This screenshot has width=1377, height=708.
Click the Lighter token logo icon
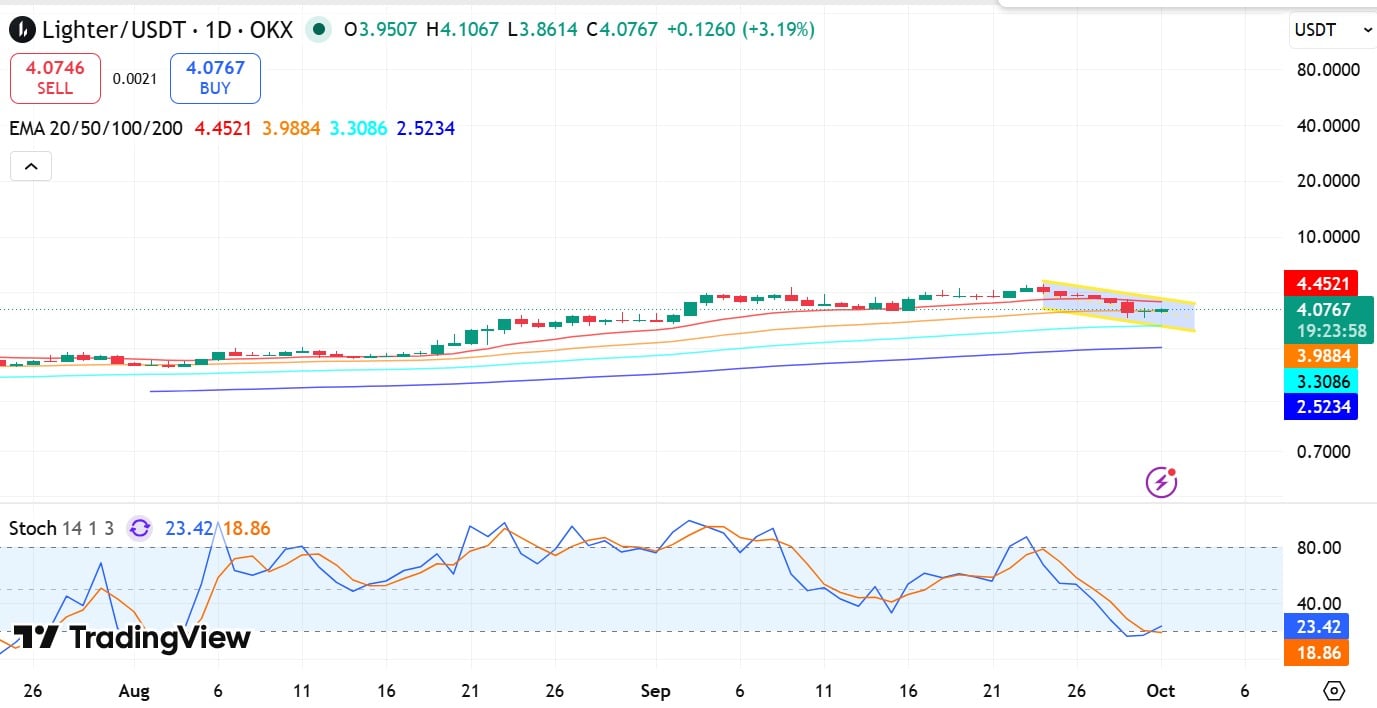click(20, 30)
